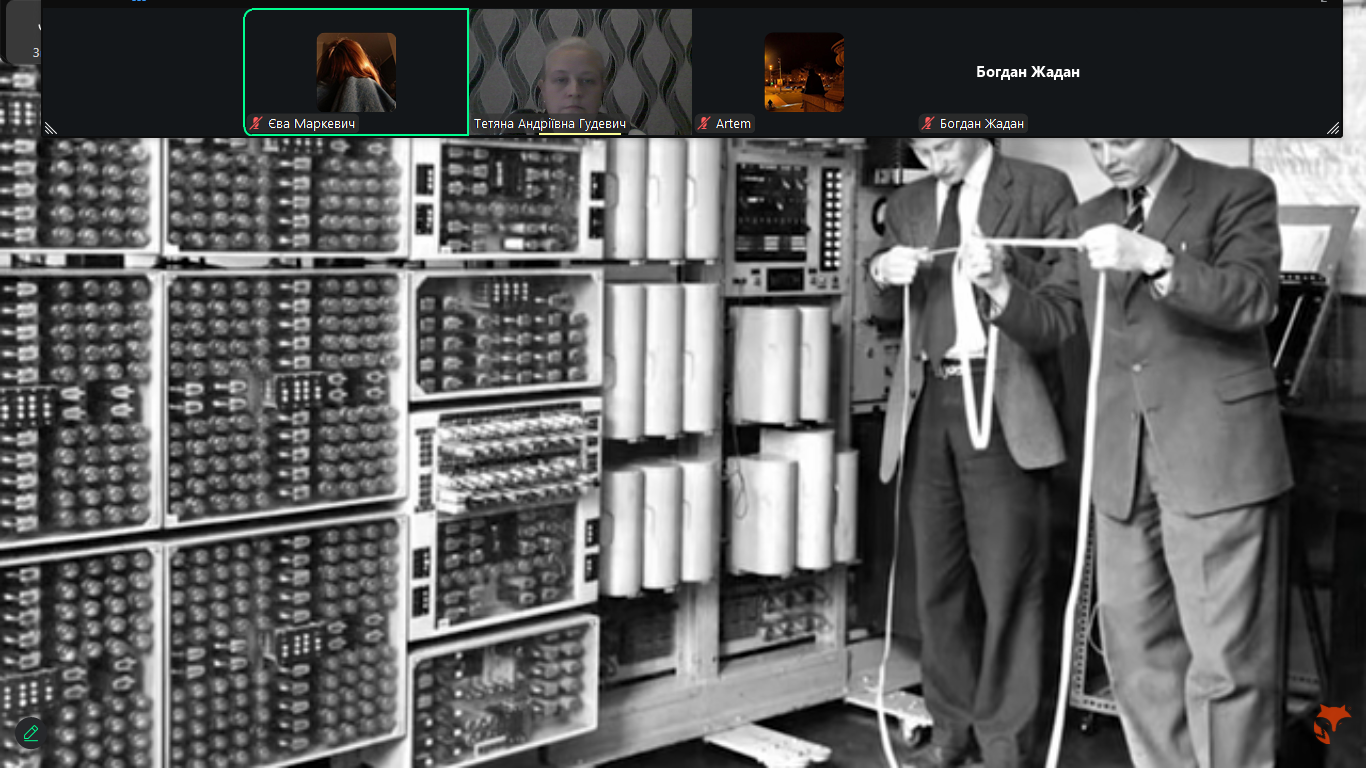
Task: Click the orange fox logo icon
Action: [1331, 720]
